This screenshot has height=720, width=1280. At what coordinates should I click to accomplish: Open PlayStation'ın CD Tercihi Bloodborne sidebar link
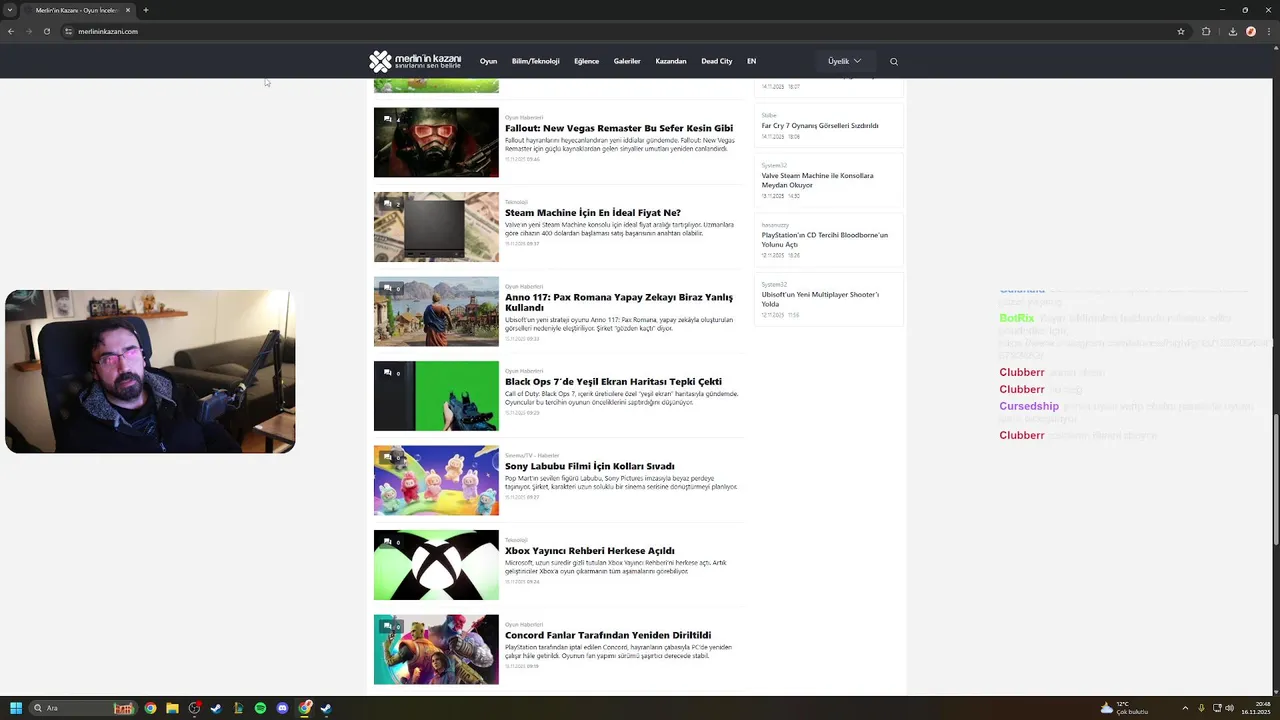tap(825, 239)
